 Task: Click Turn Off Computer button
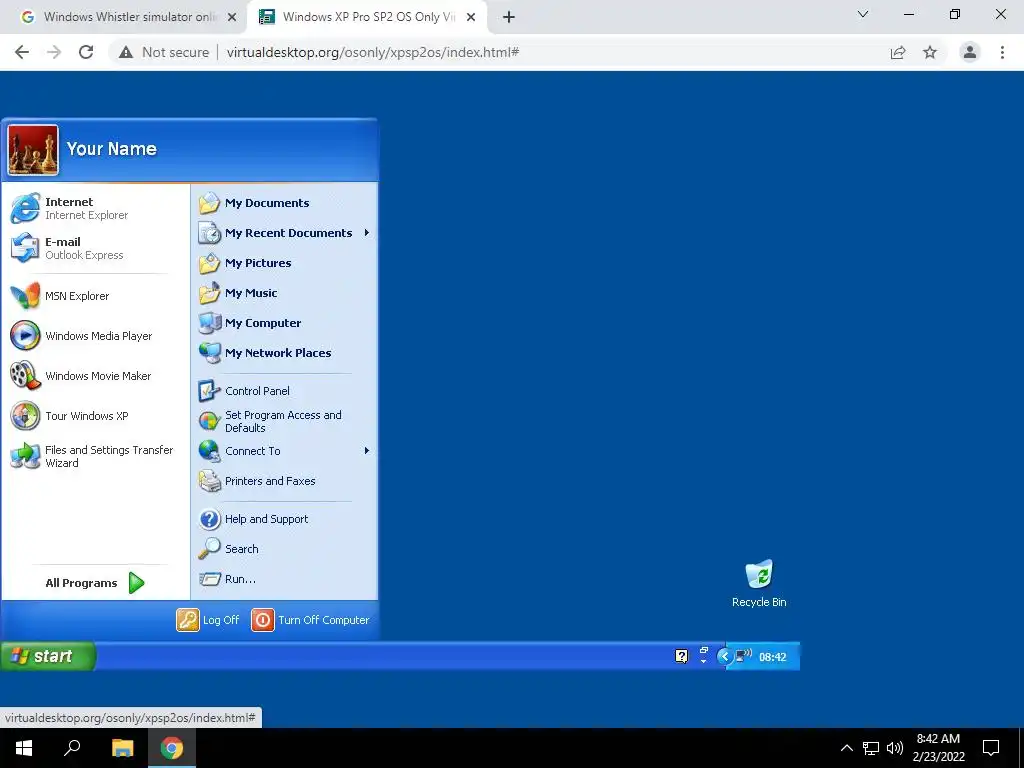(x=311, y=620)
